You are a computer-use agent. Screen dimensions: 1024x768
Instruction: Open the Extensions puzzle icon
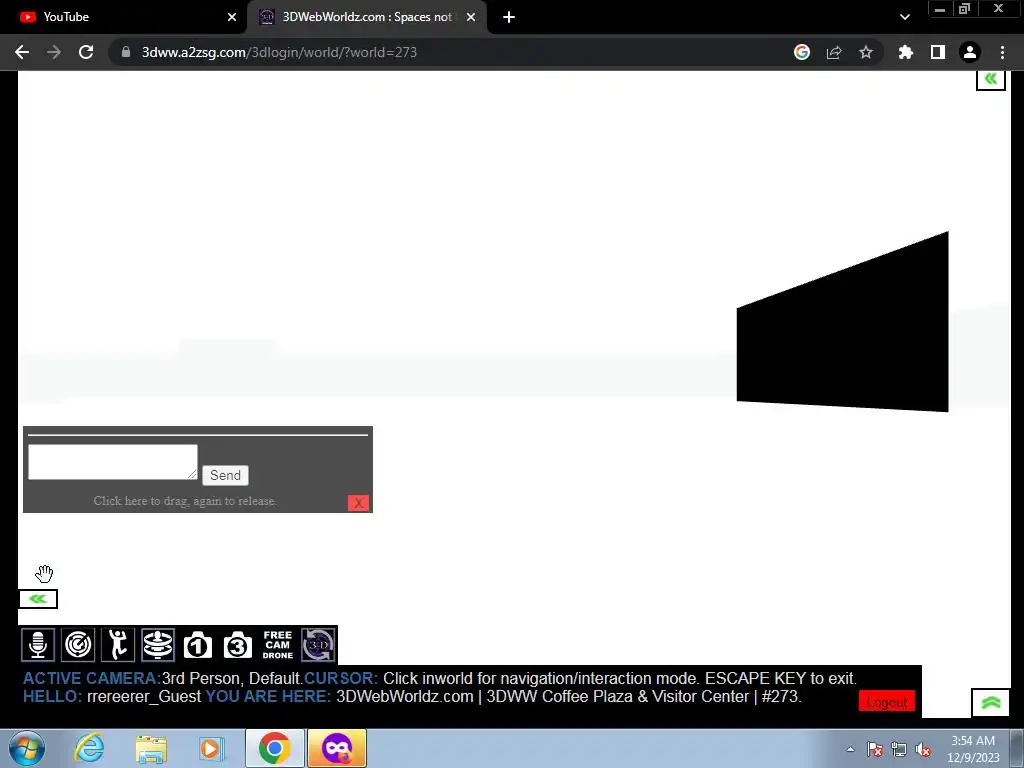point(906,52)
